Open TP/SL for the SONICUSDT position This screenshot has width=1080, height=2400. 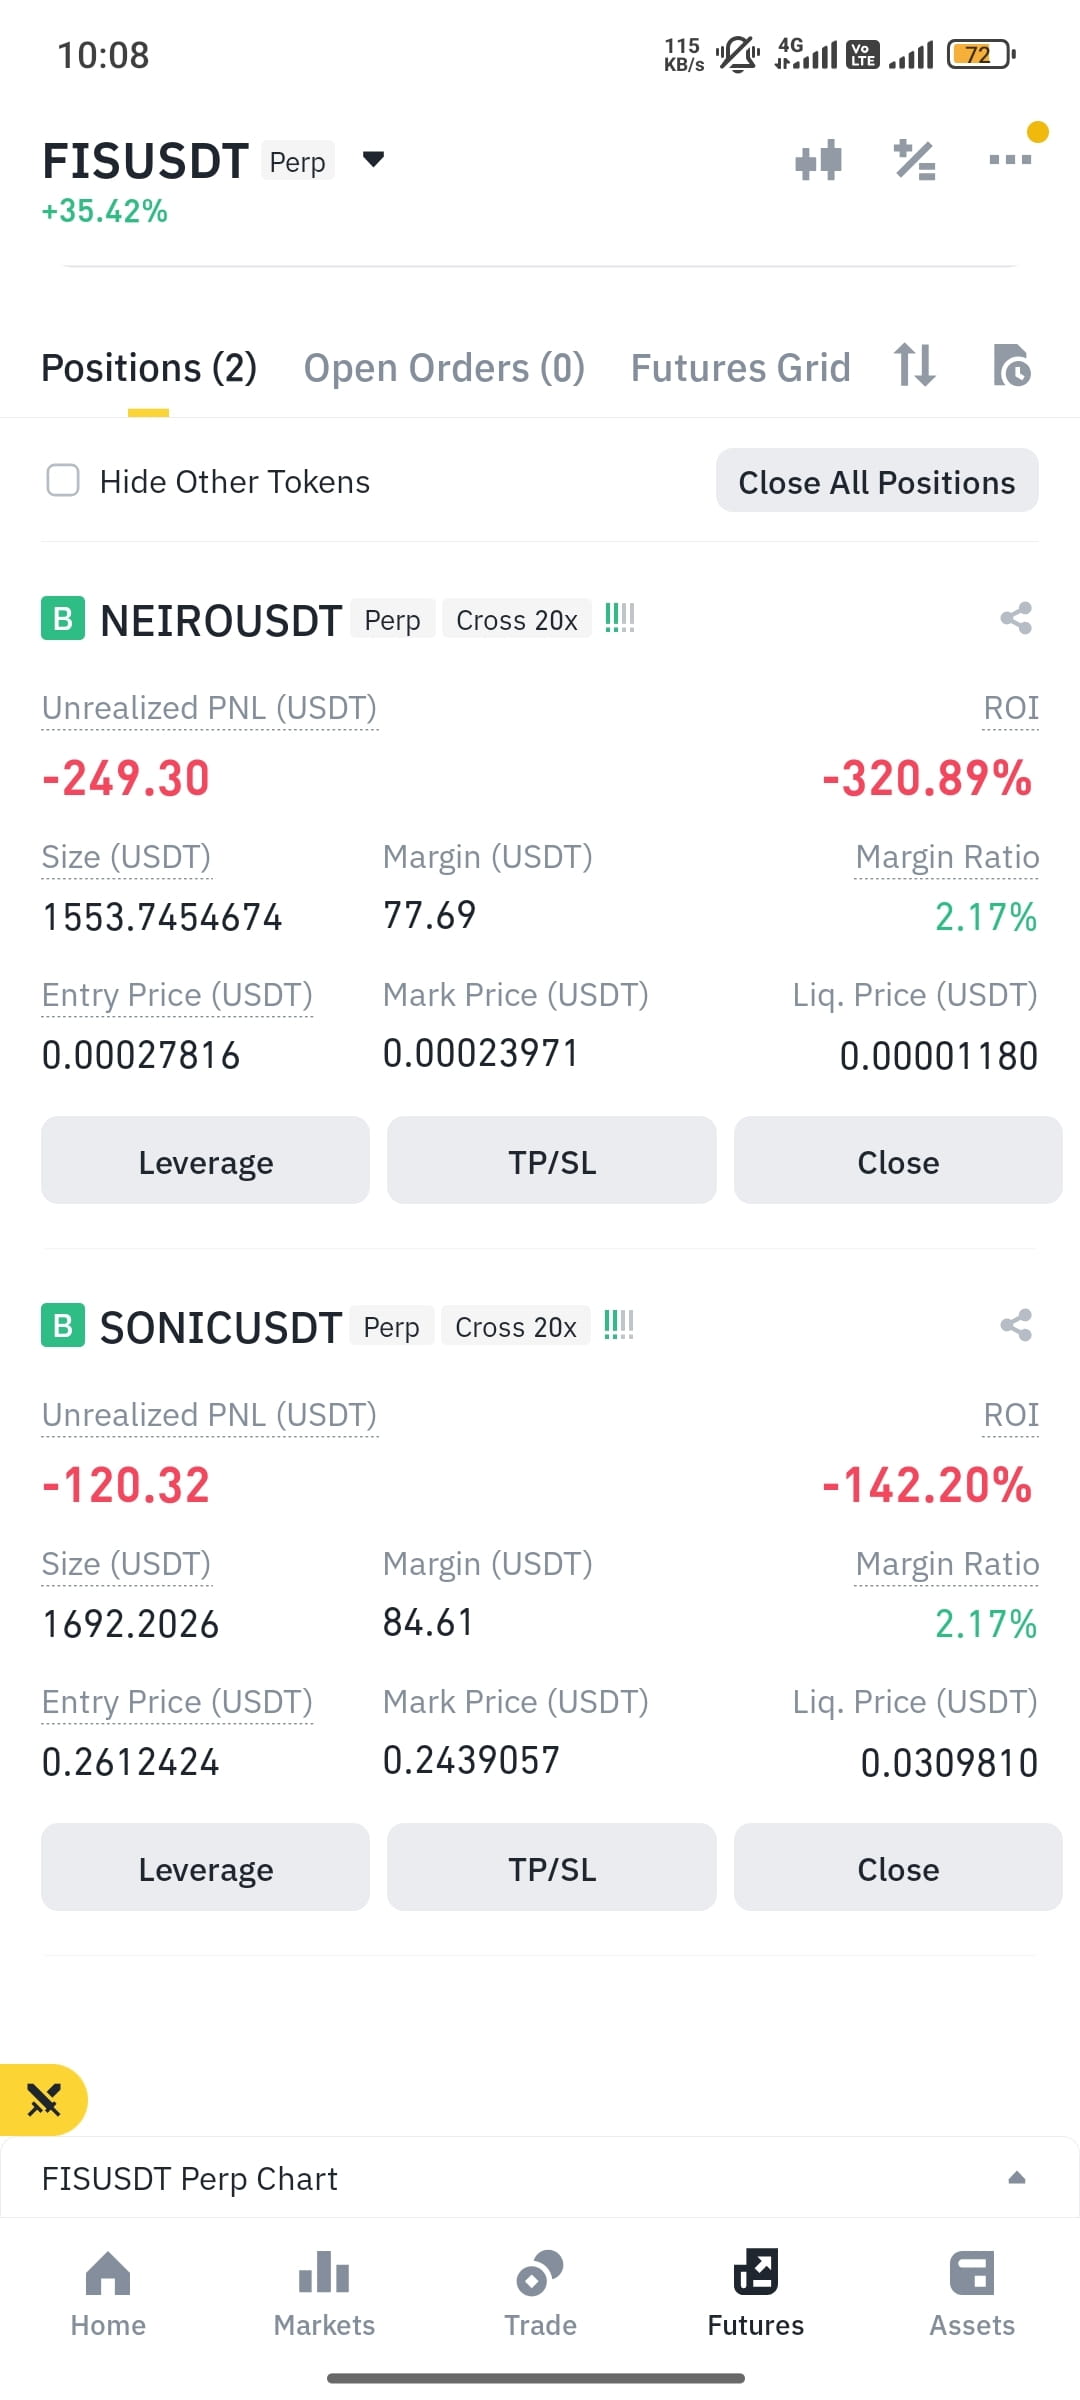[552, 1868]
